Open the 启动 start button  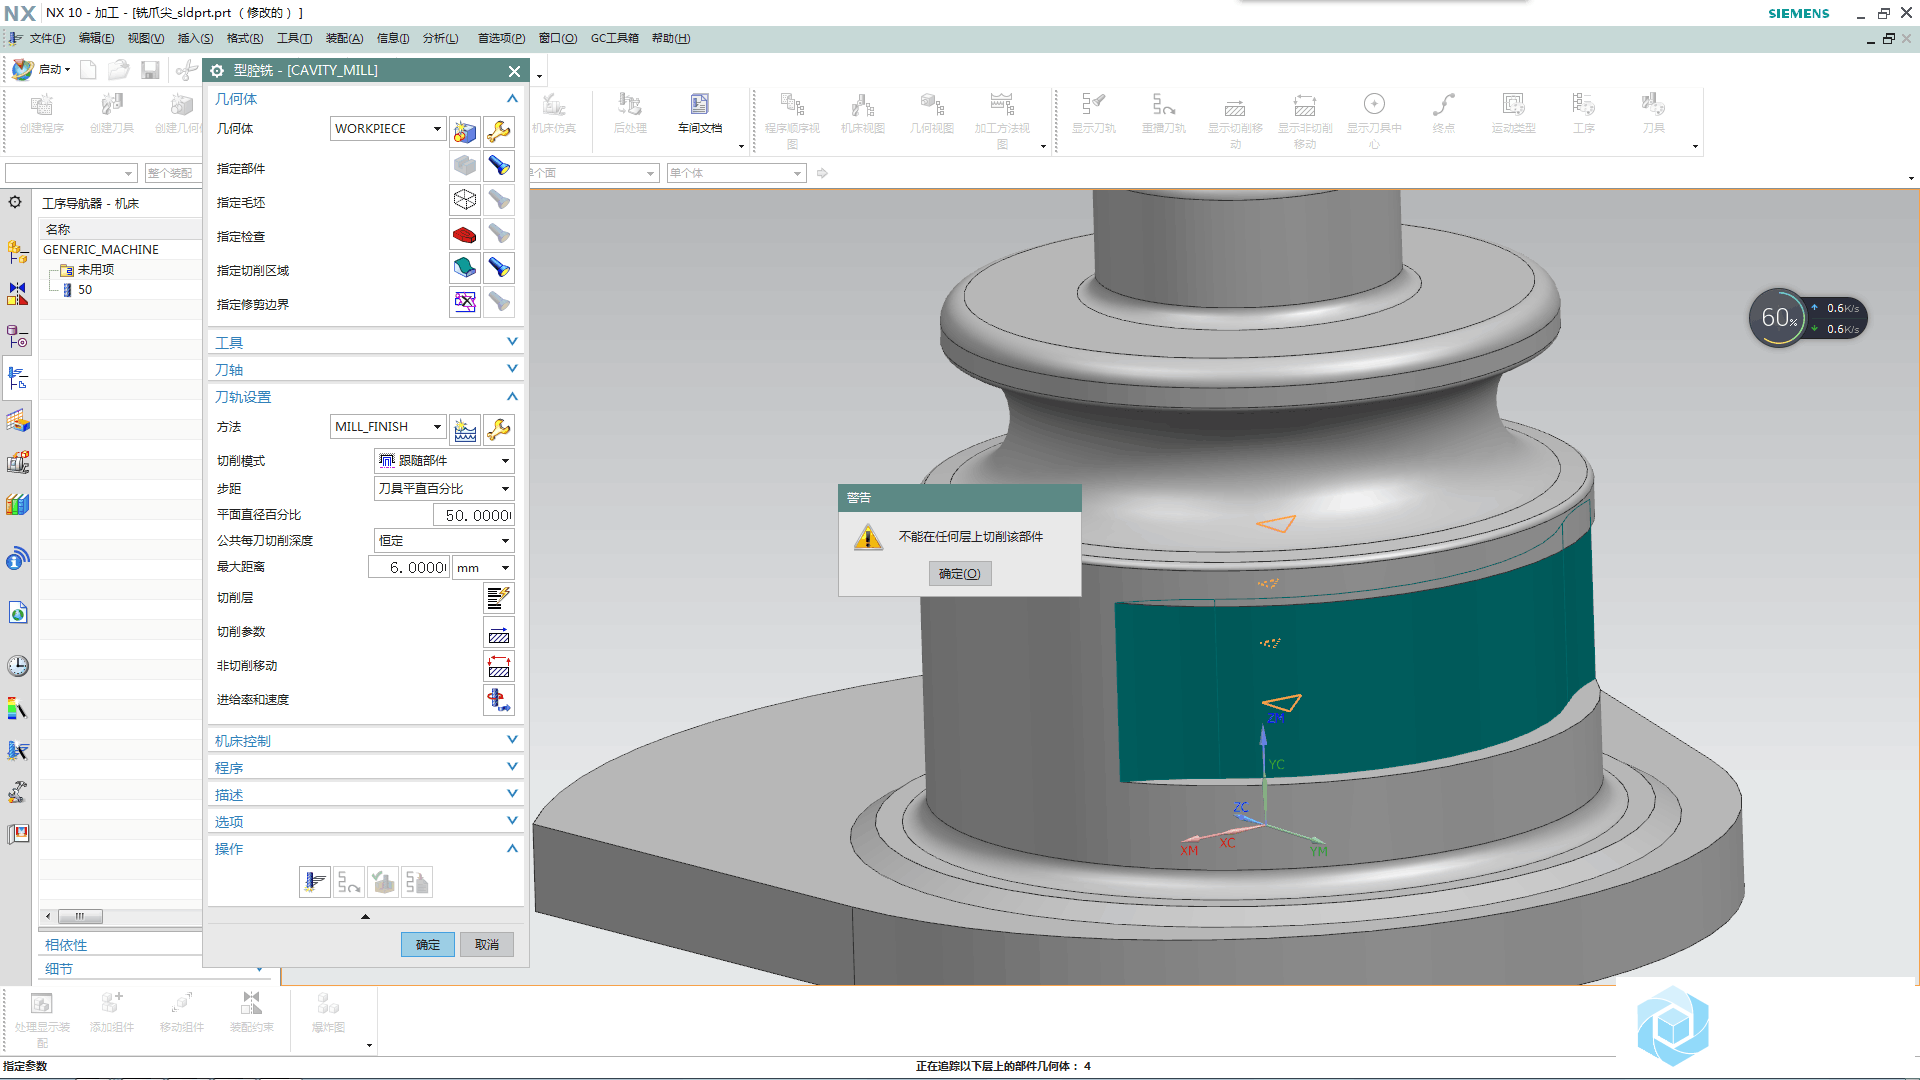(42, 69)
